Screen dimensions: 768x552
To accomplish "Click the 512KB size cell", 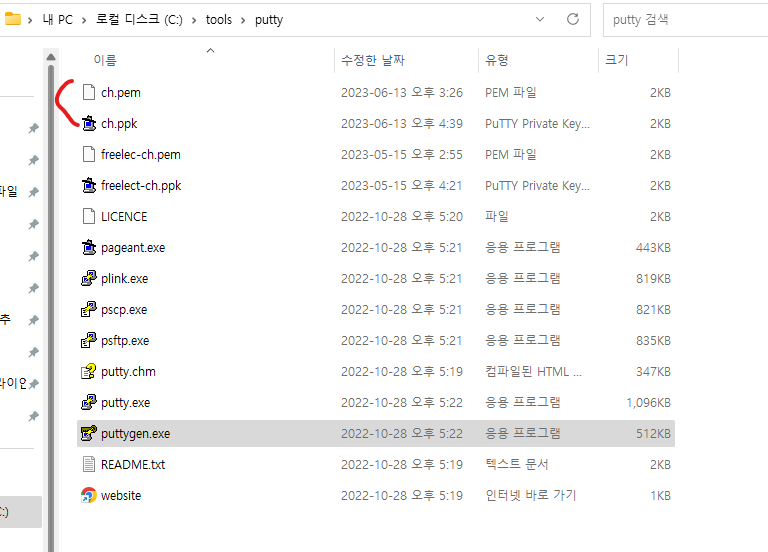I will pos(653,434).
